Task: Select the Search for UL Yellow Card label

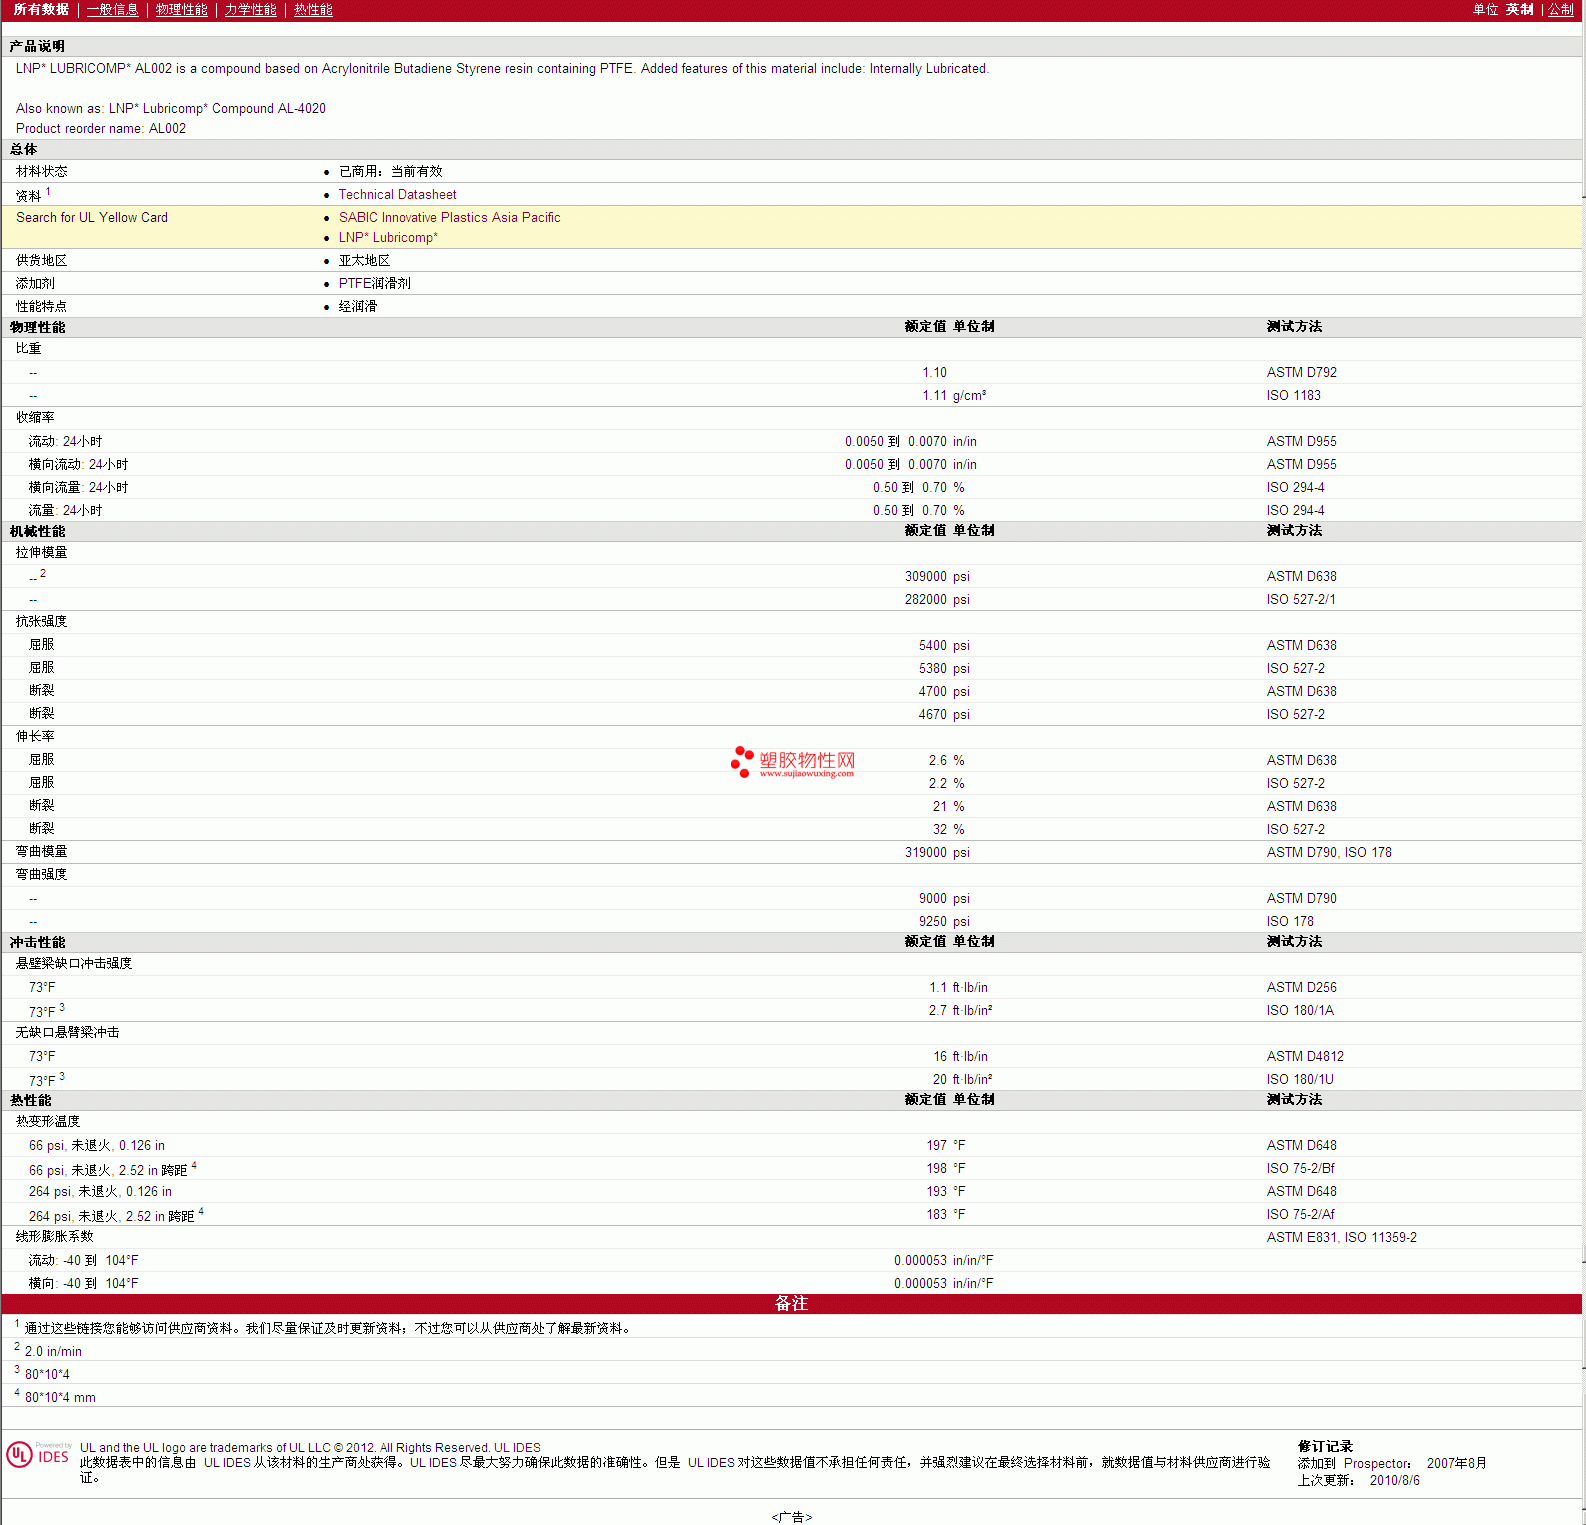Action: click(92, 218)
